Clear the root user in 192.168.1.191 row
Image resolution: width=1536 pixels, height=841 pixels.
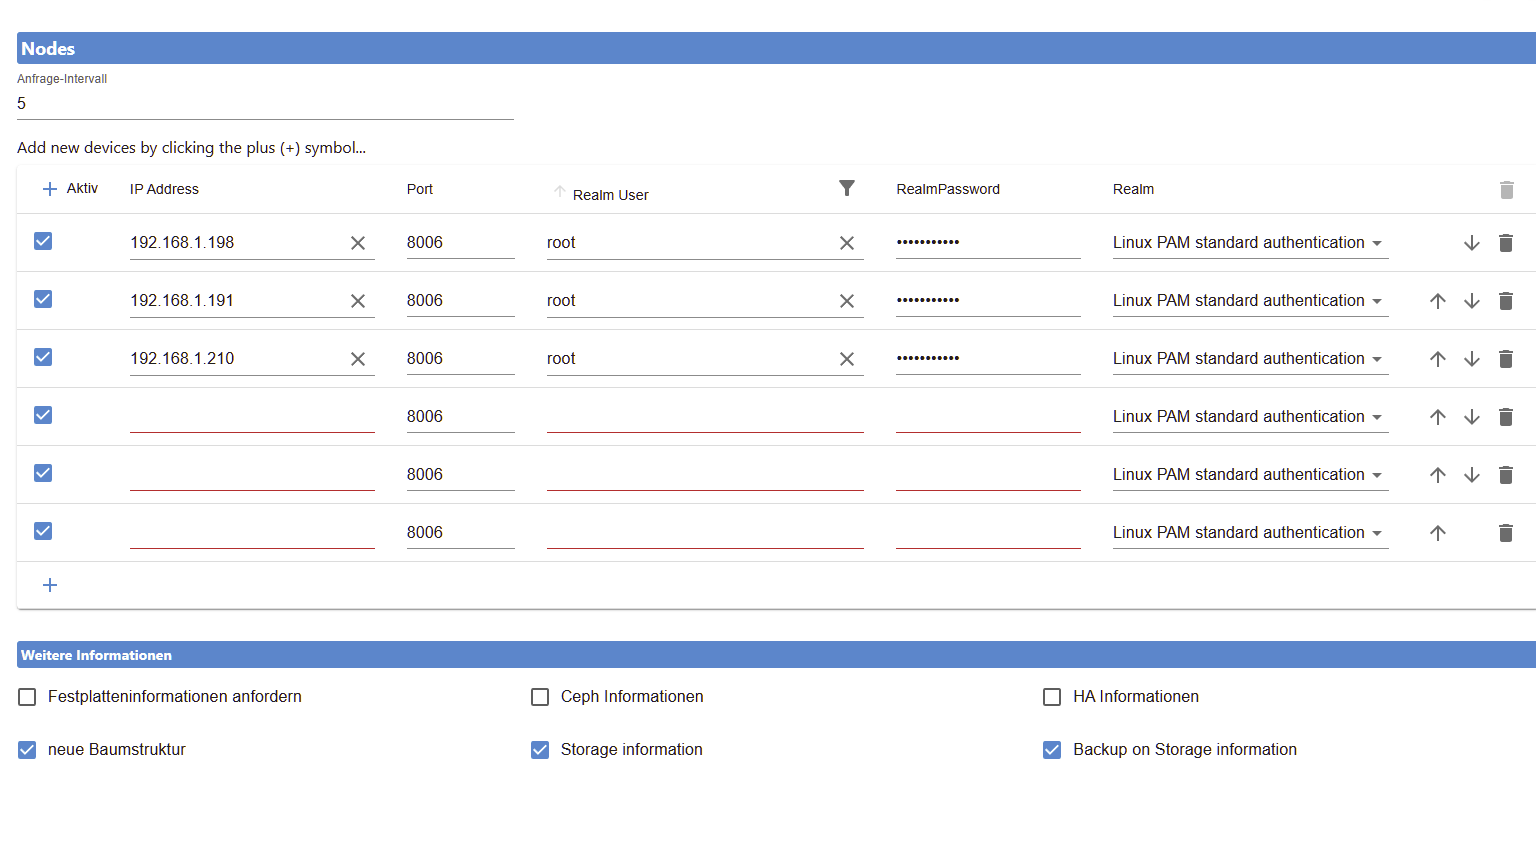(x=846, y=301)
